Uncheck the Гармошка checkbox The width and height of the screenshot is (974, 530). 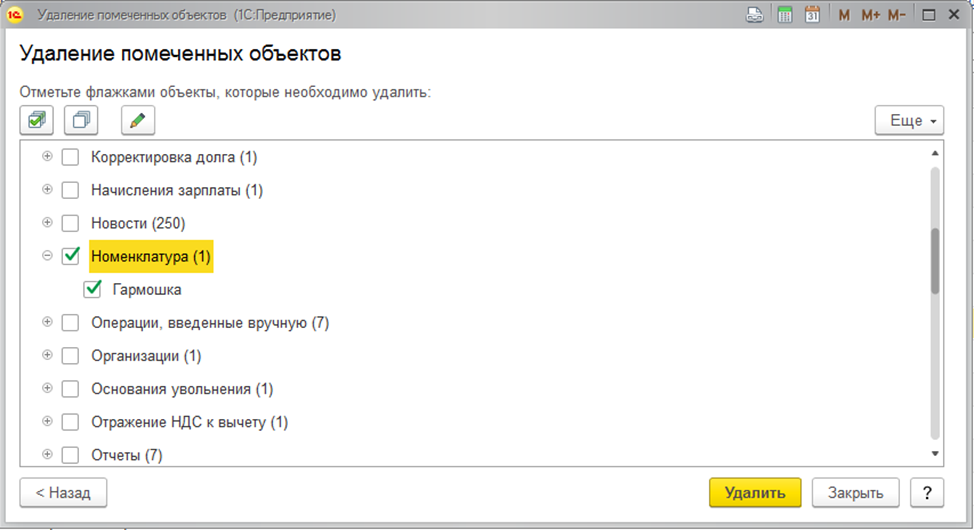tap(93, 289)
